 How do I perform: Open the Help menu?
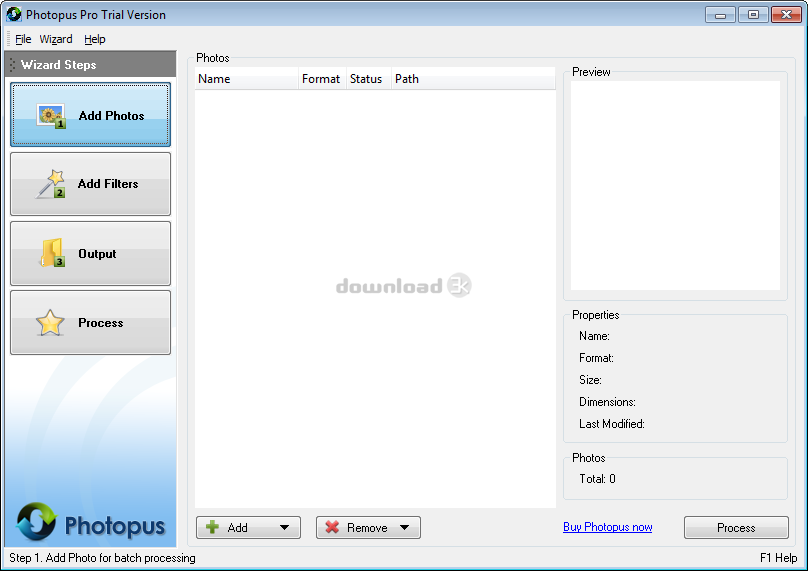95,39
